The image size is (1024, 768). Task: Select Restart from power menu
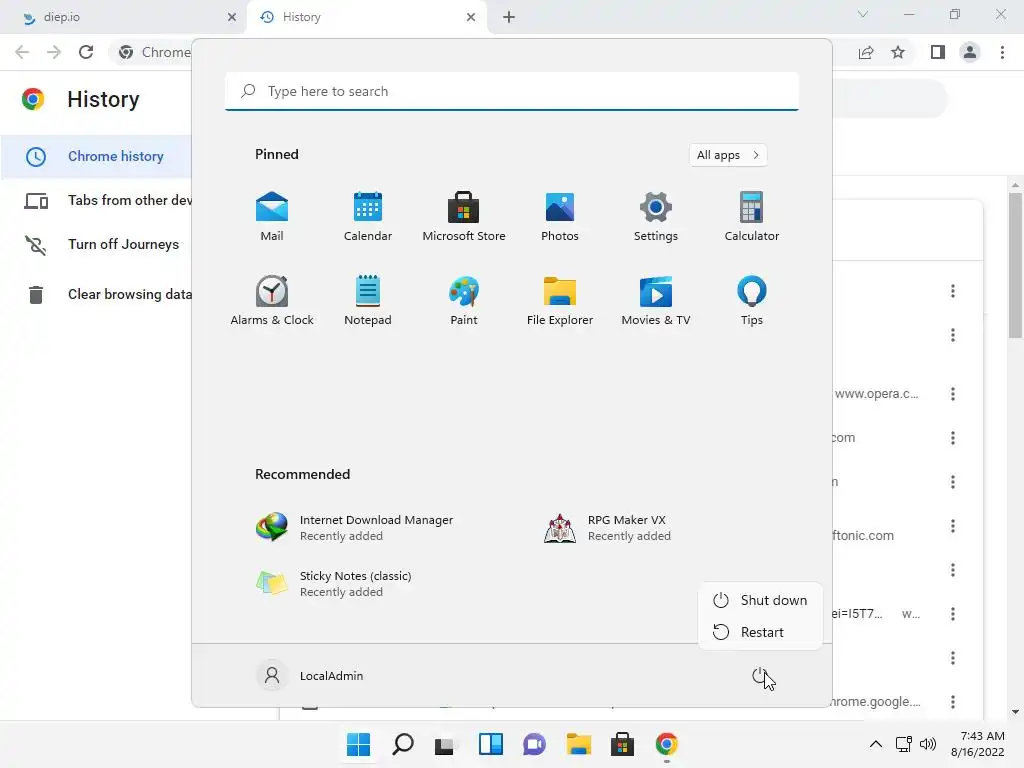pos(760,632)
